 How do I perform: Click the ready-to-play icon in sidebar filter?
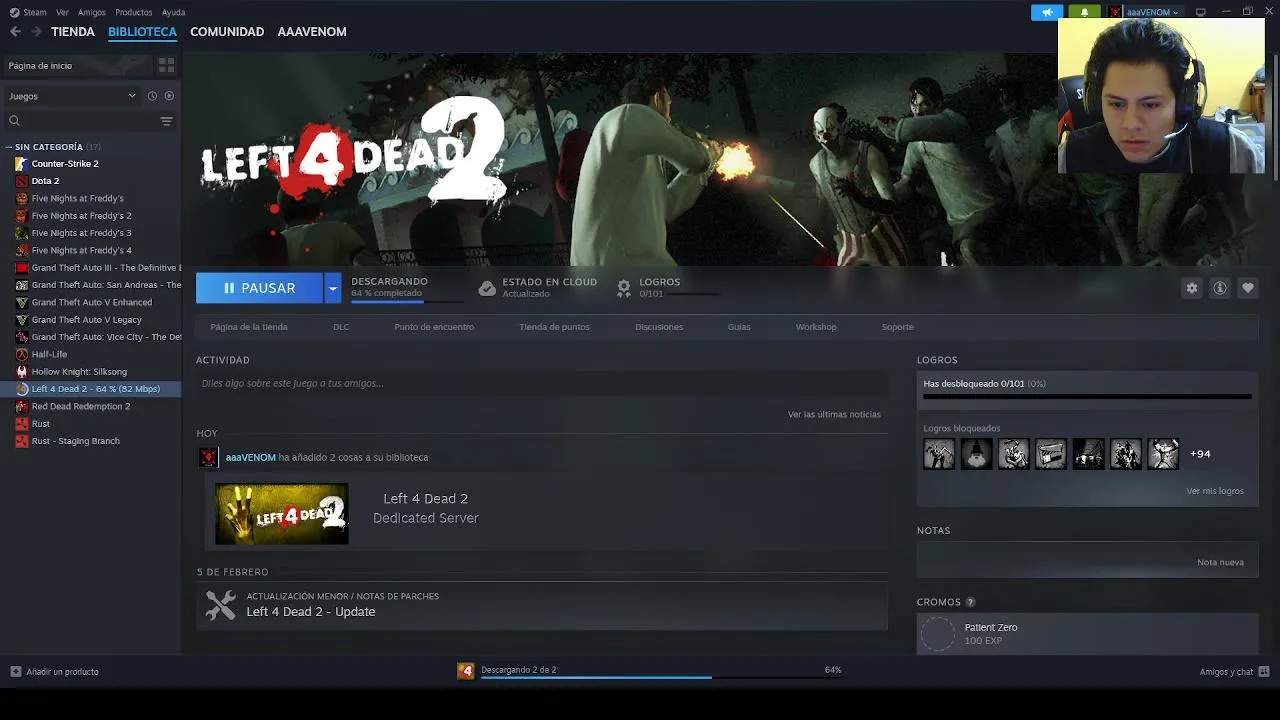169,96
